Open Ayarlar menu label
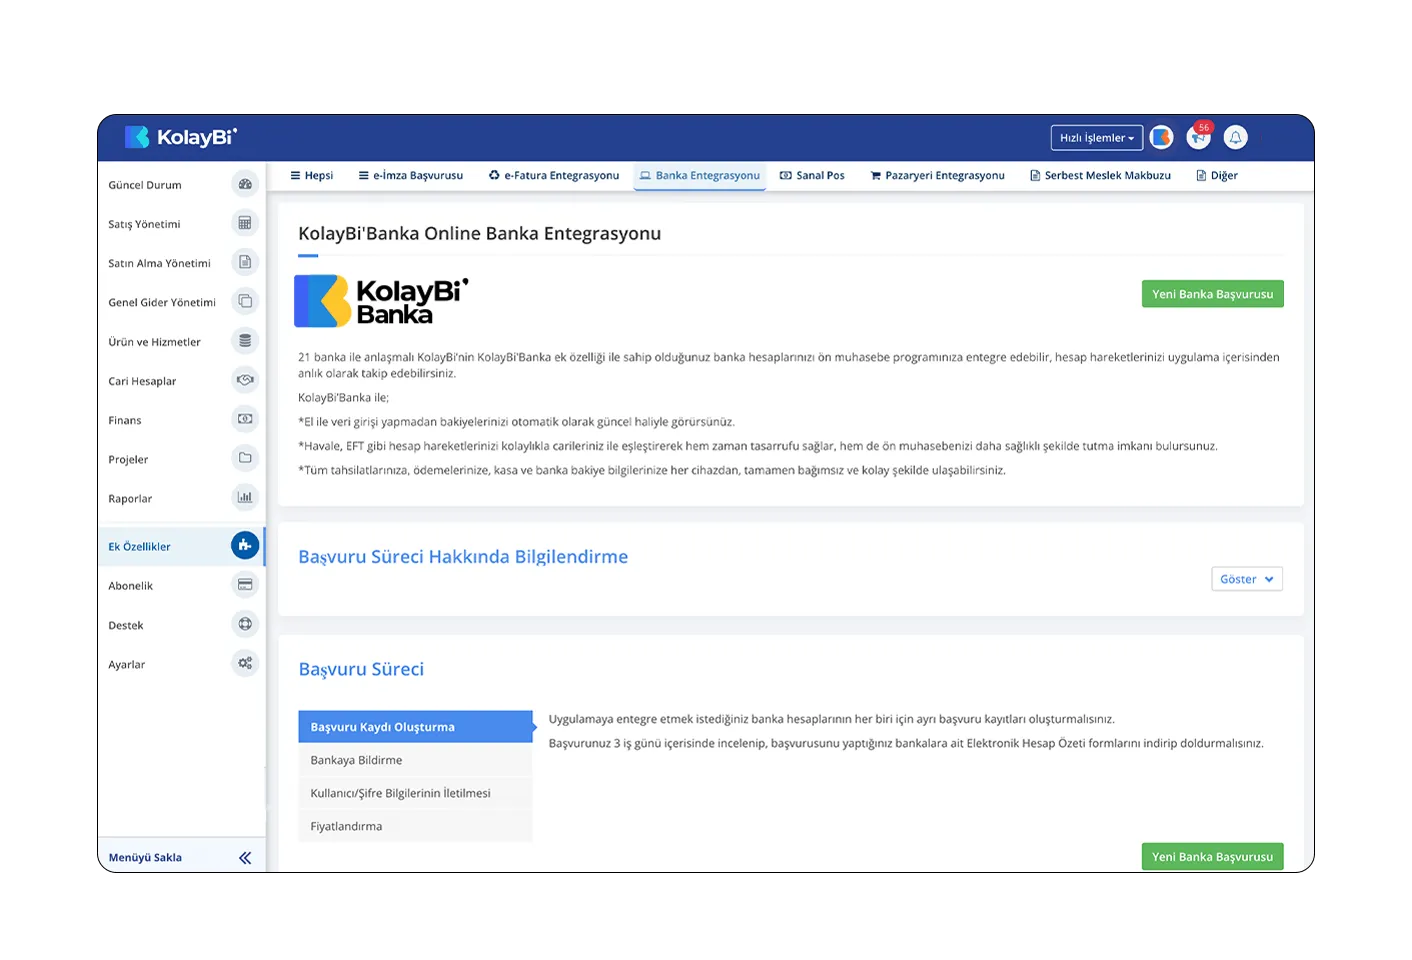Image resolution: width=1412 pixels, height=960 pixels. [x=127, y=664]
